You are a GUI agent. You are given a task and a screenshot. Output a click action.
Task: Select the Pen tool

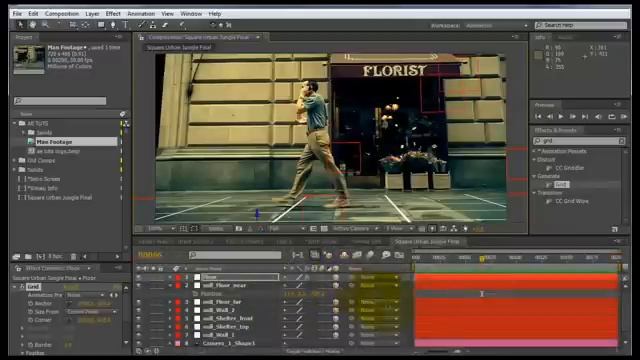coord(113,25)
